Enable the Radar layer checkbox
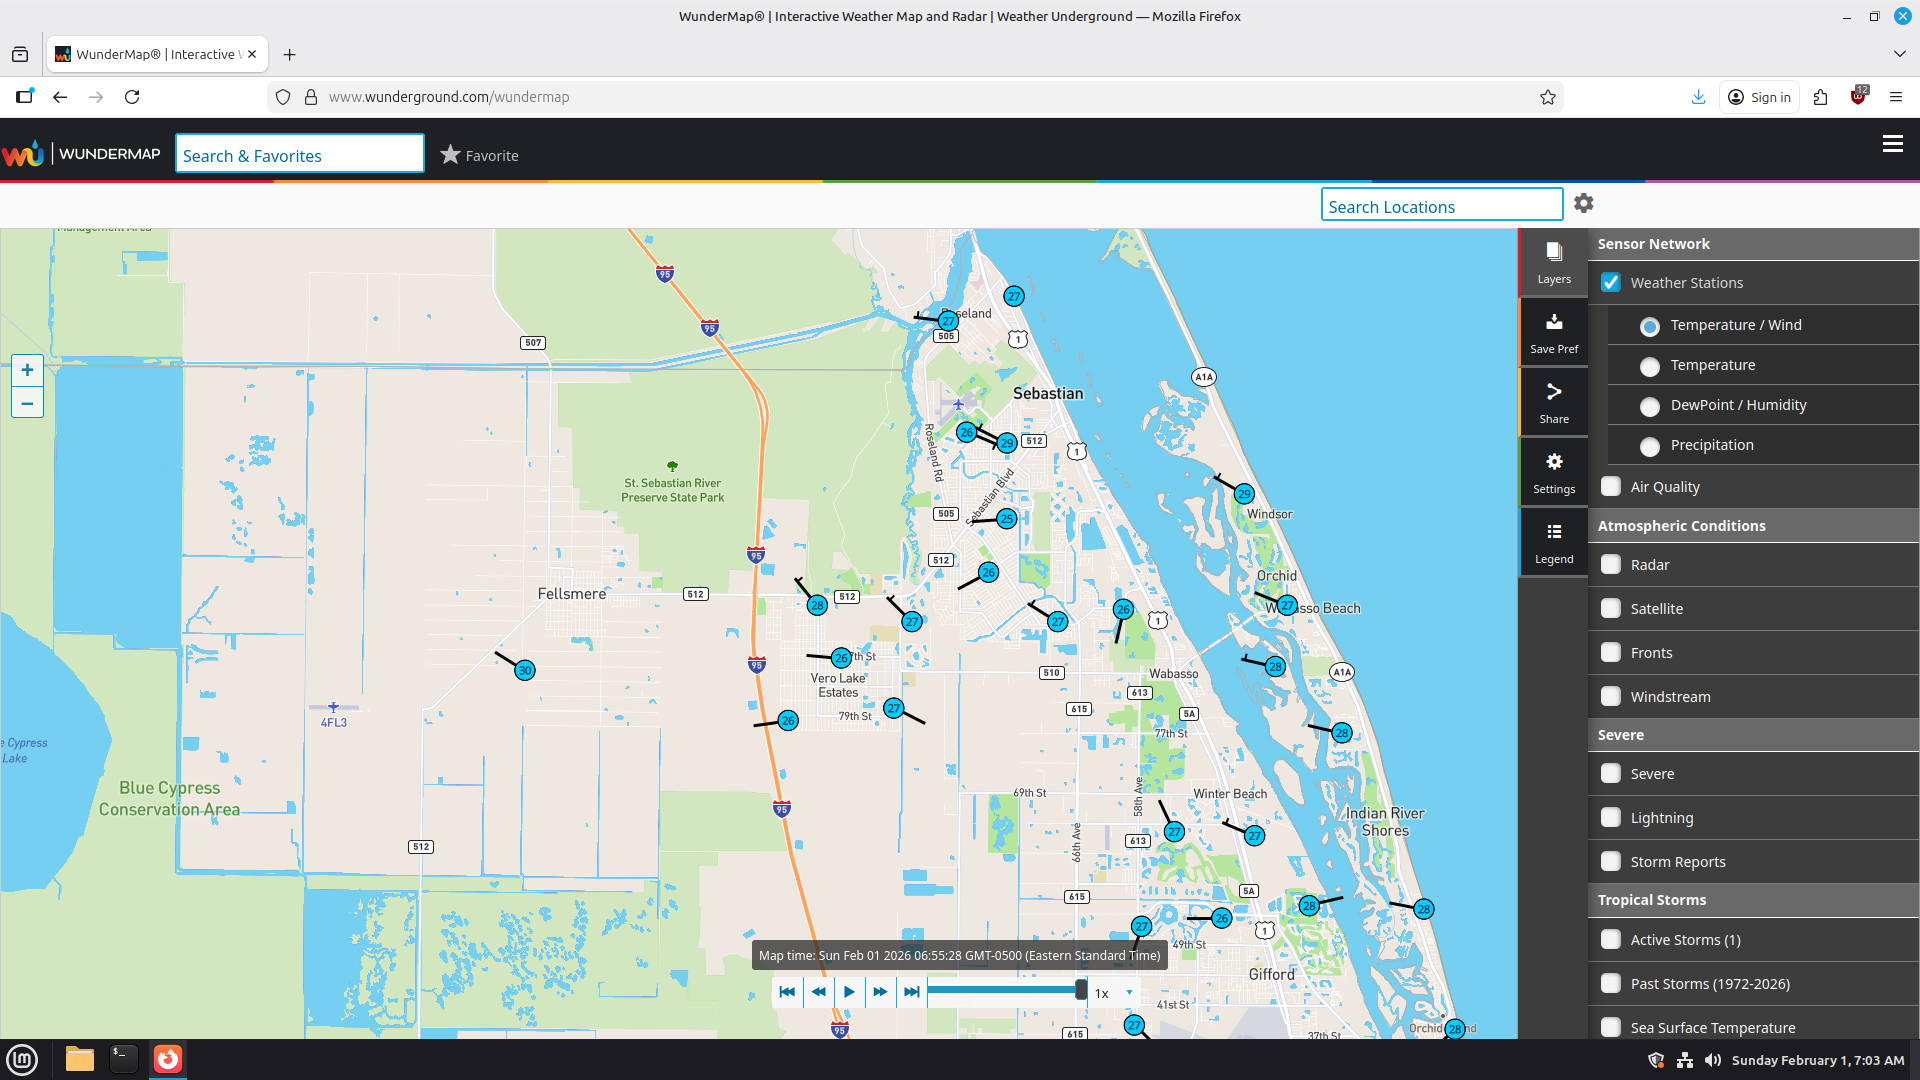Viewport: 1920px width, 1080px height. click(1610, 565)
